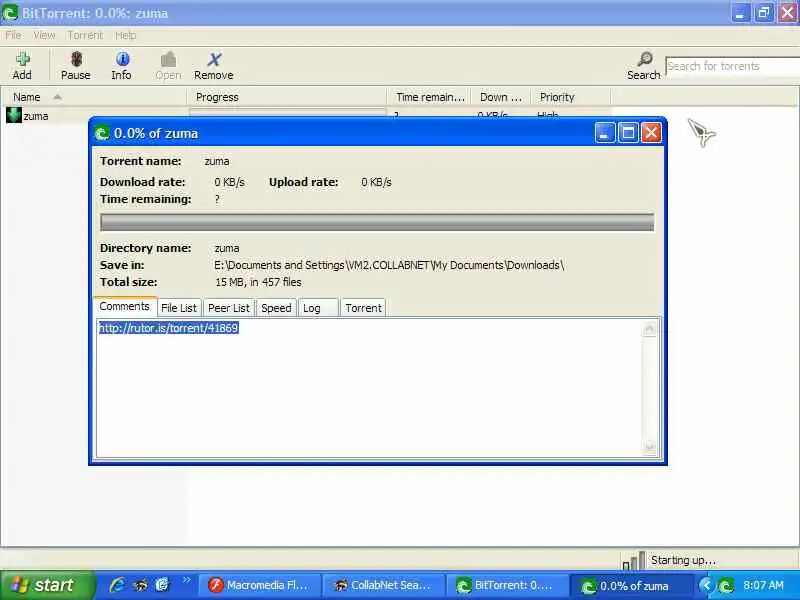Click the Open folder toolbar icon
This screenshot has height=600, width=800.
pos(168,59)
